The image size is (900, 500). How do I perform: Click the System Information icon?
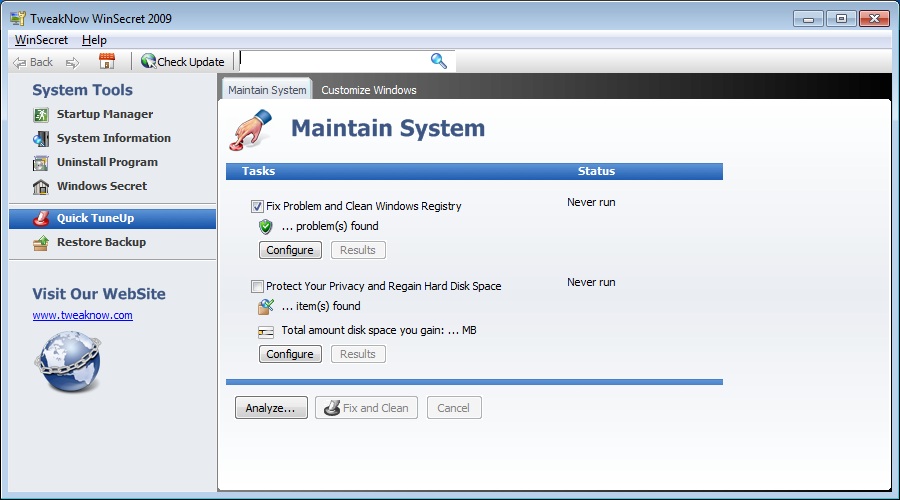click(x=41, y=138)
